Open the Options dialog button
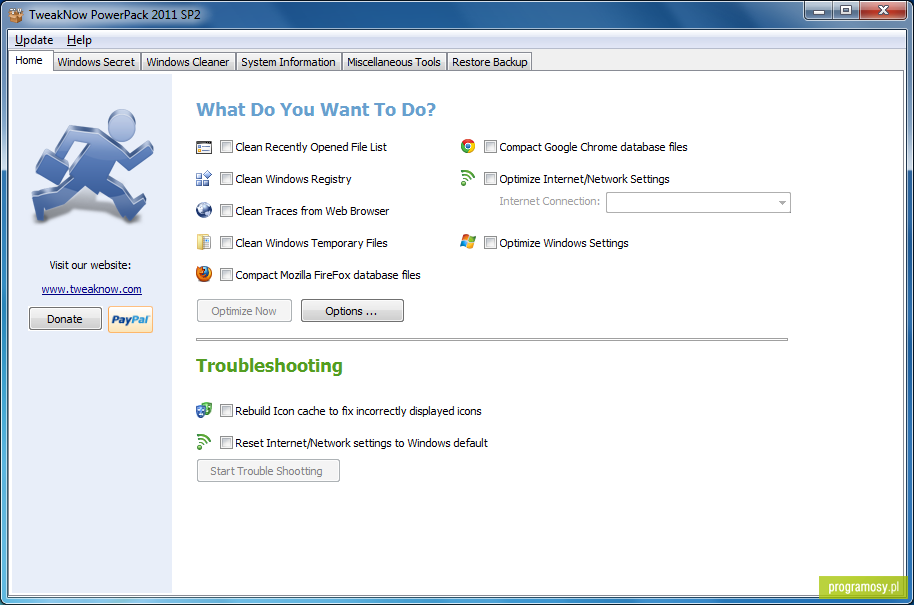This screenshot has height=605, width=914. [x=352, y=311]
